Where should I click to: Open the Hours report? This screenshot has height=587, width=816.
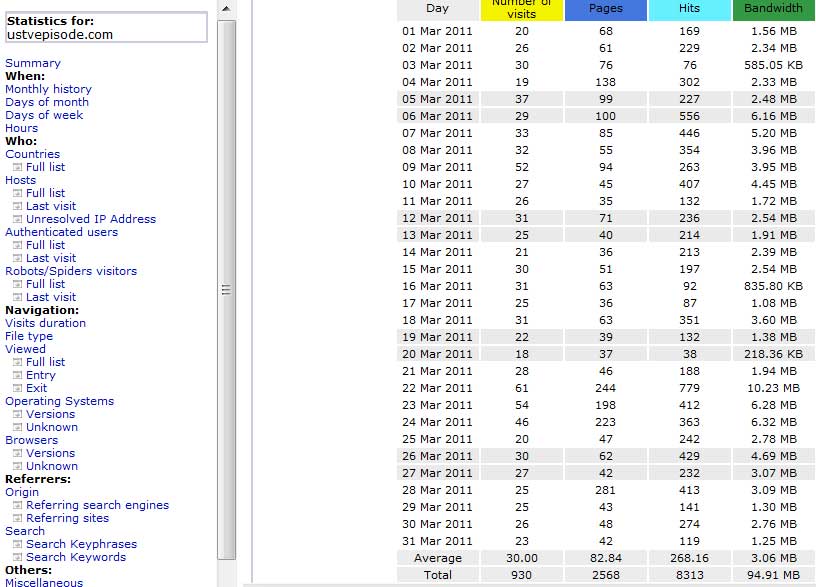(x=21, y=128)
